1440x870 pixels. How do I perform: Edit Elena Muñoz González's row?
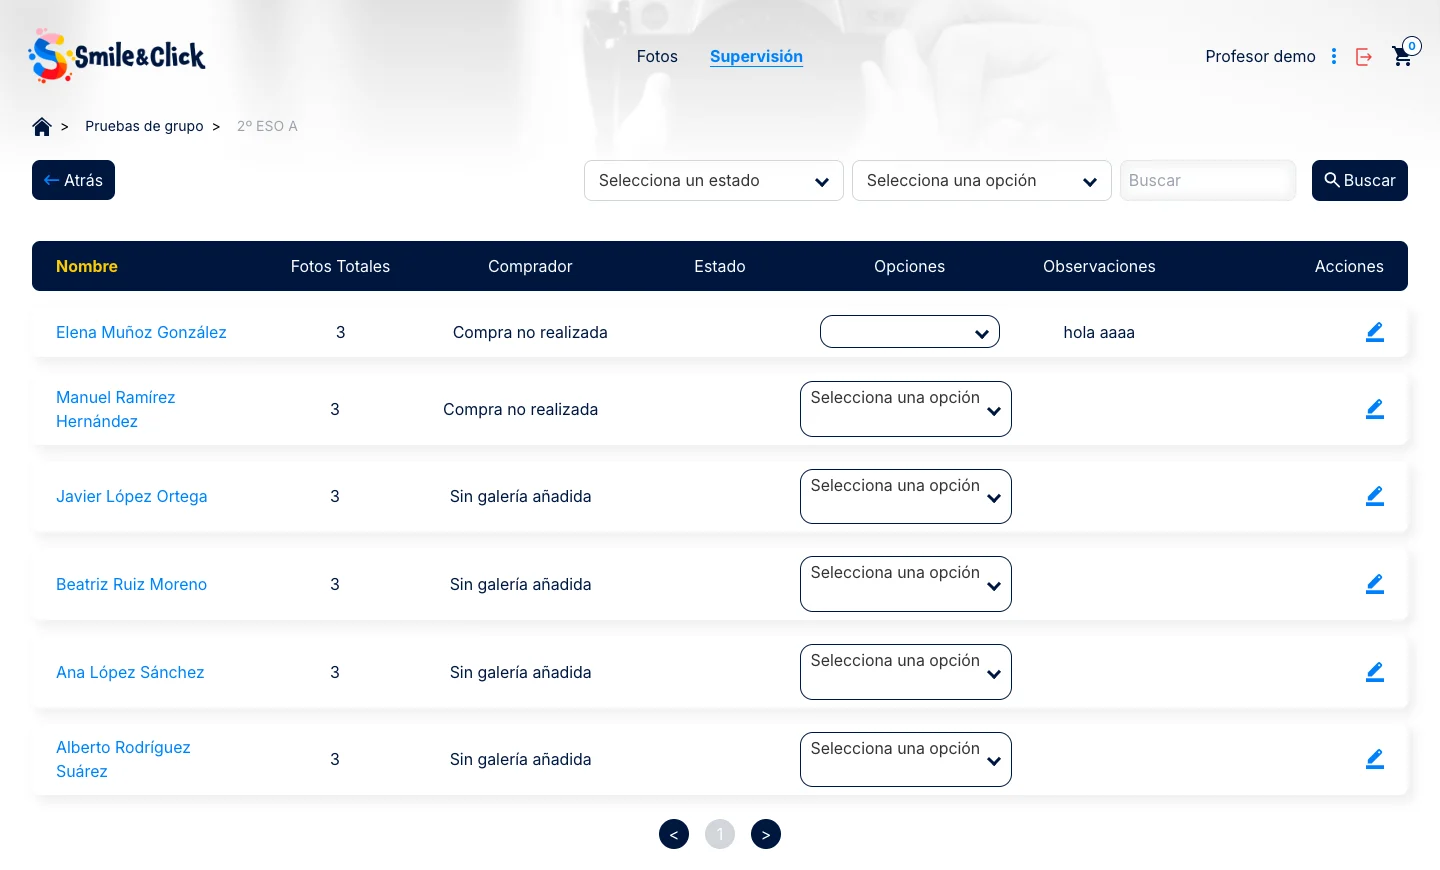[x=1375, y=332]
